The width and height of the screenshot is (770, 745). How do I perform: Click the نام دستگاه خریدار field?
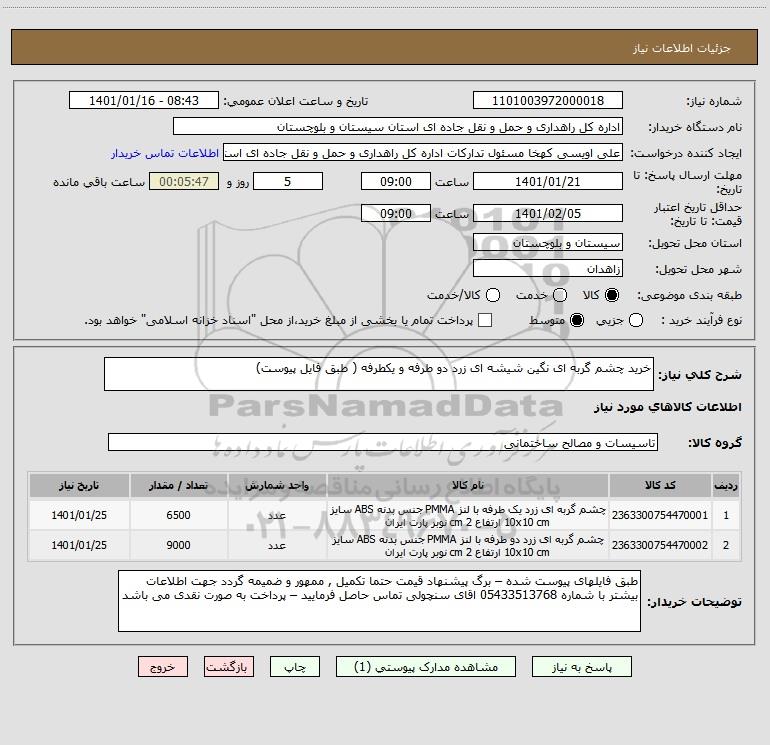(398, 127)
